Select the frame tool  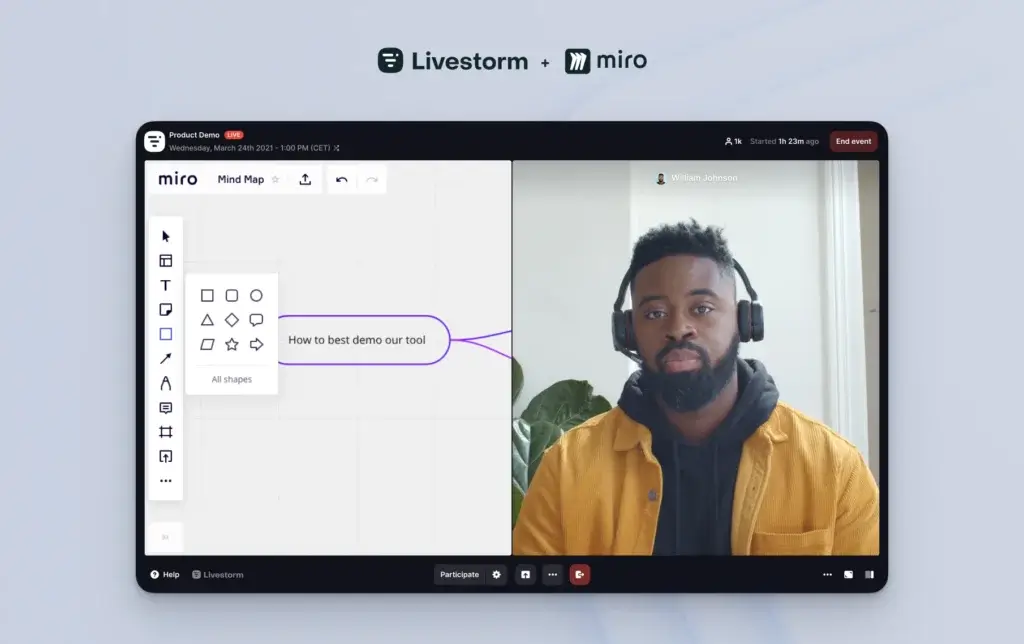(x=166, y=432)
